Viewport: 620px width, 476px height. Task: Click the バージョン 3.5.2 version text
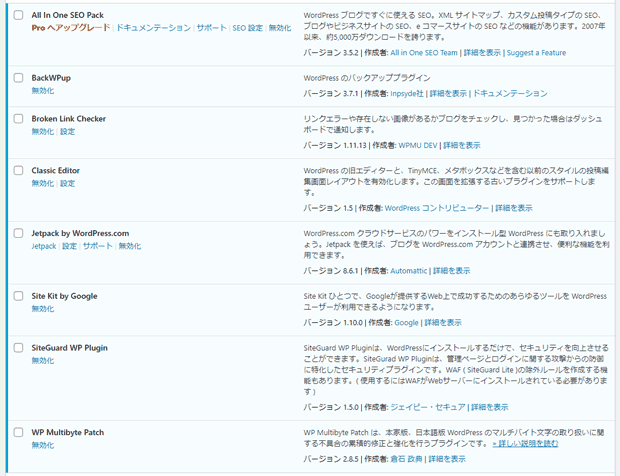click(x=331, y=53)
